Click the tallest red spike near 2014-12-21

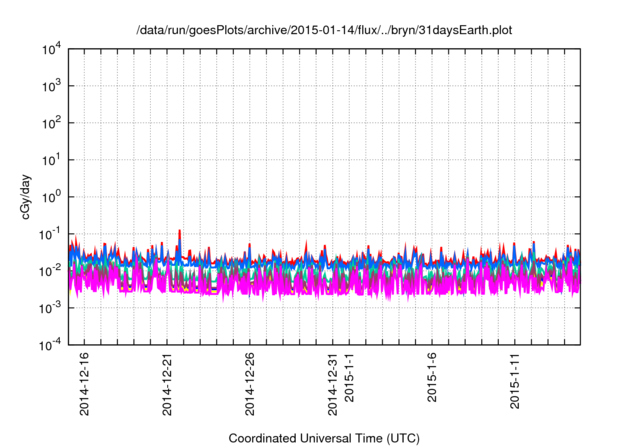click(179, 233)
